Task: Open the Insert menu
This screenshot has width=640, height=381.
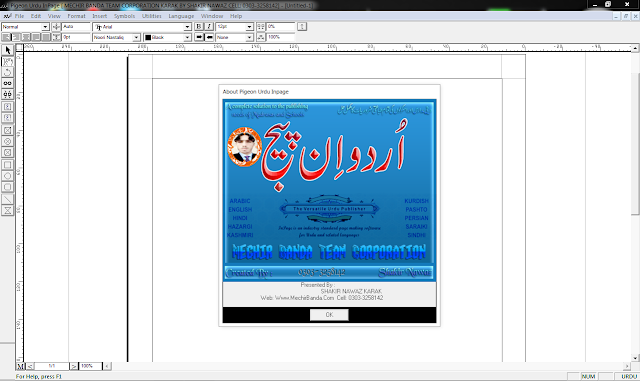Action: 100,16
